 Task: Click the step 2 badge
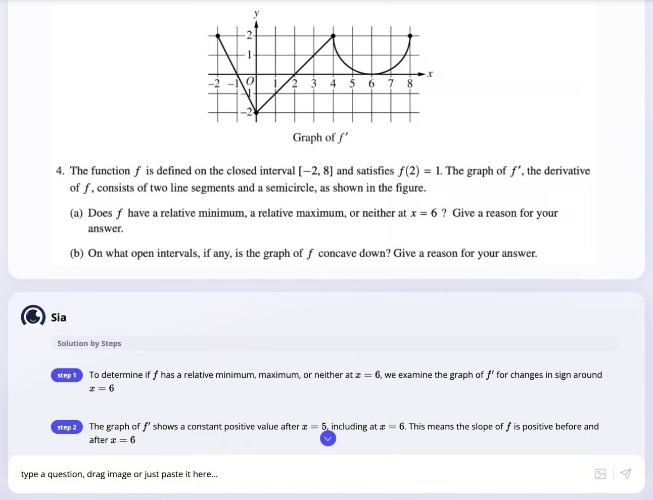(67, 427)
